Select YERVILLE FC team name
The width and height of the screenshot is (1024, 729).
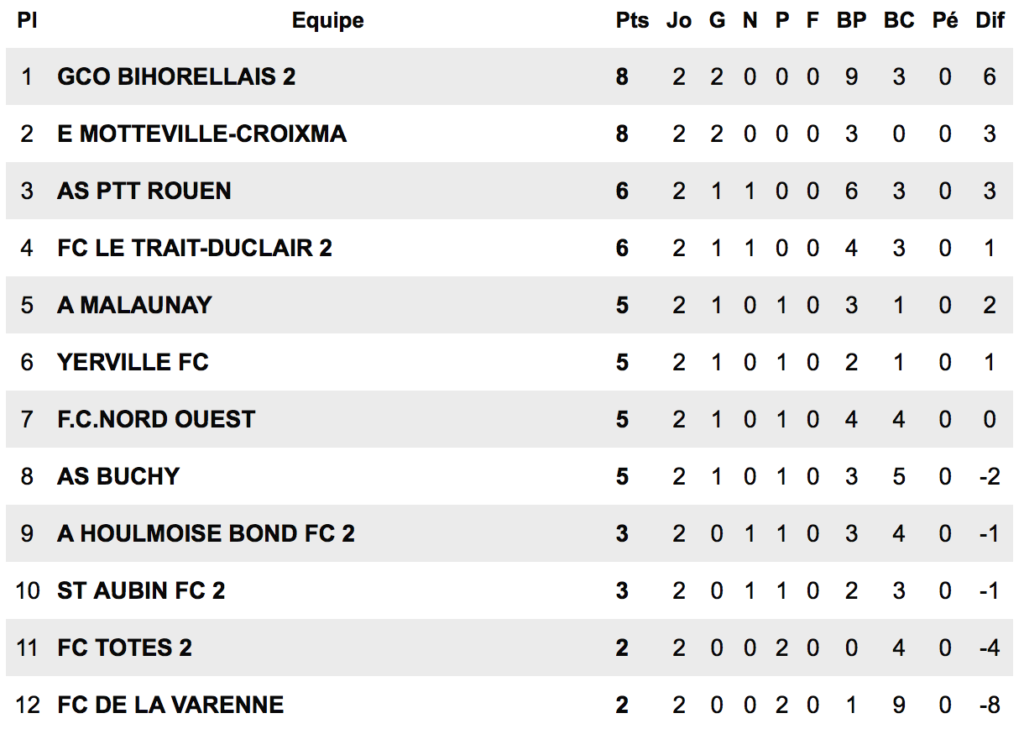133,362
